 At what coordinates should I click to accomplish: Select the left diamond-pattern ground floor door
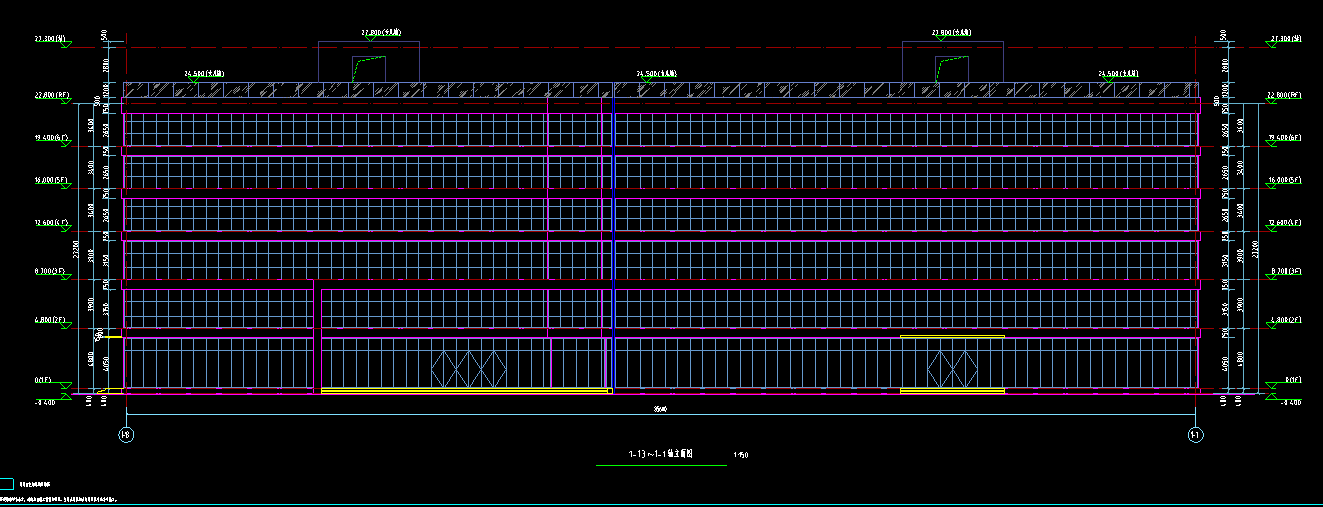tap(469, 368)
